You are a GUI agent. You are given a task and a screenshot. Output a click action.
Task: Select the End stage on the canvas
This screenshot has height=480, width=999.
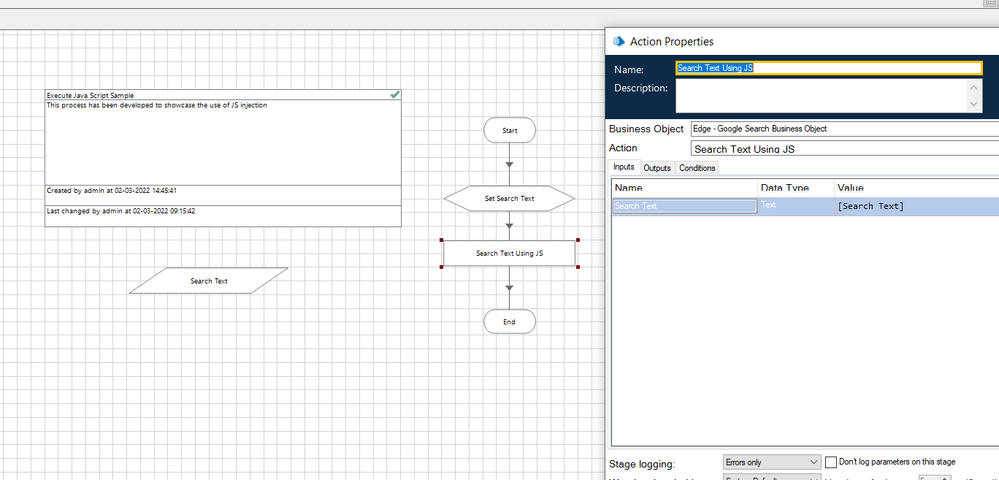pyautogui.click(x=509, y=322)
